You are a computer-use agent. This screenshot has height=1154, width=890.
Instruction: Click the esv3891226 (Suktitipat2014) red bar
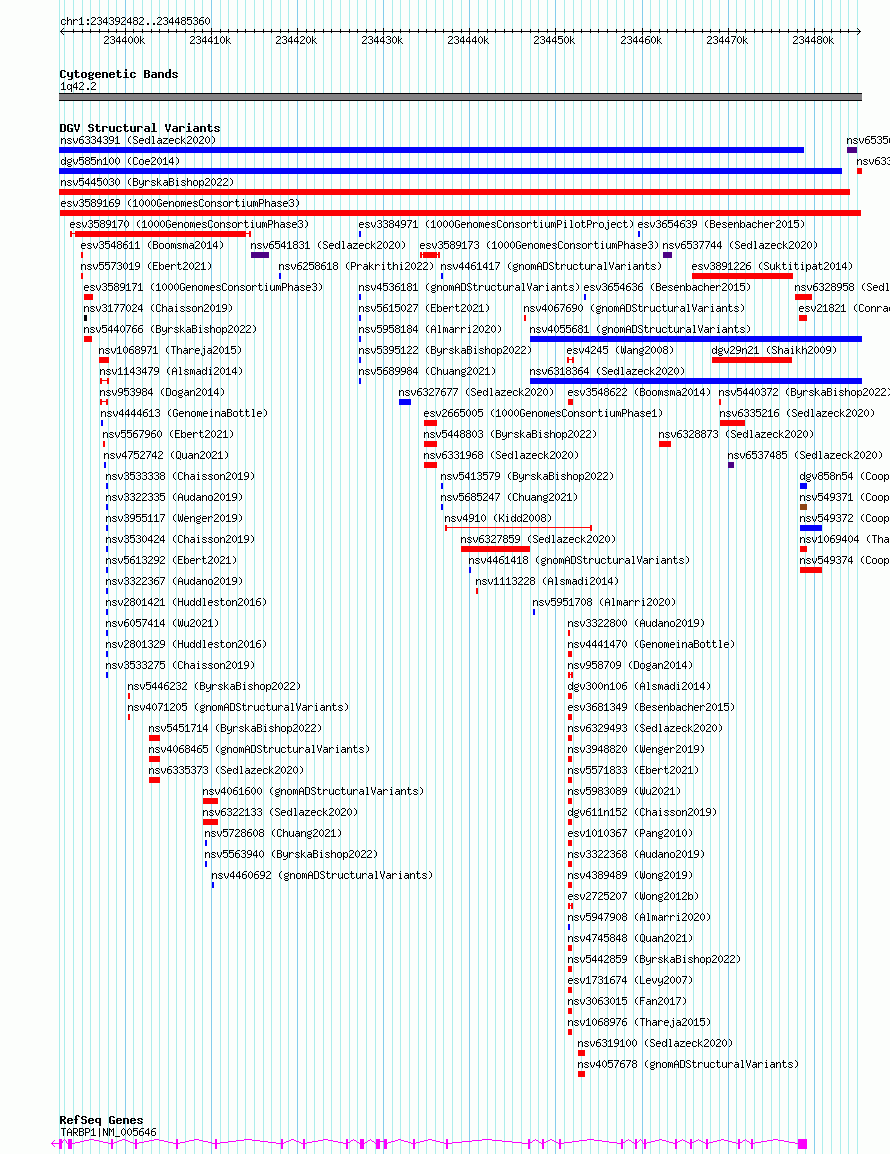pos(742,276)
